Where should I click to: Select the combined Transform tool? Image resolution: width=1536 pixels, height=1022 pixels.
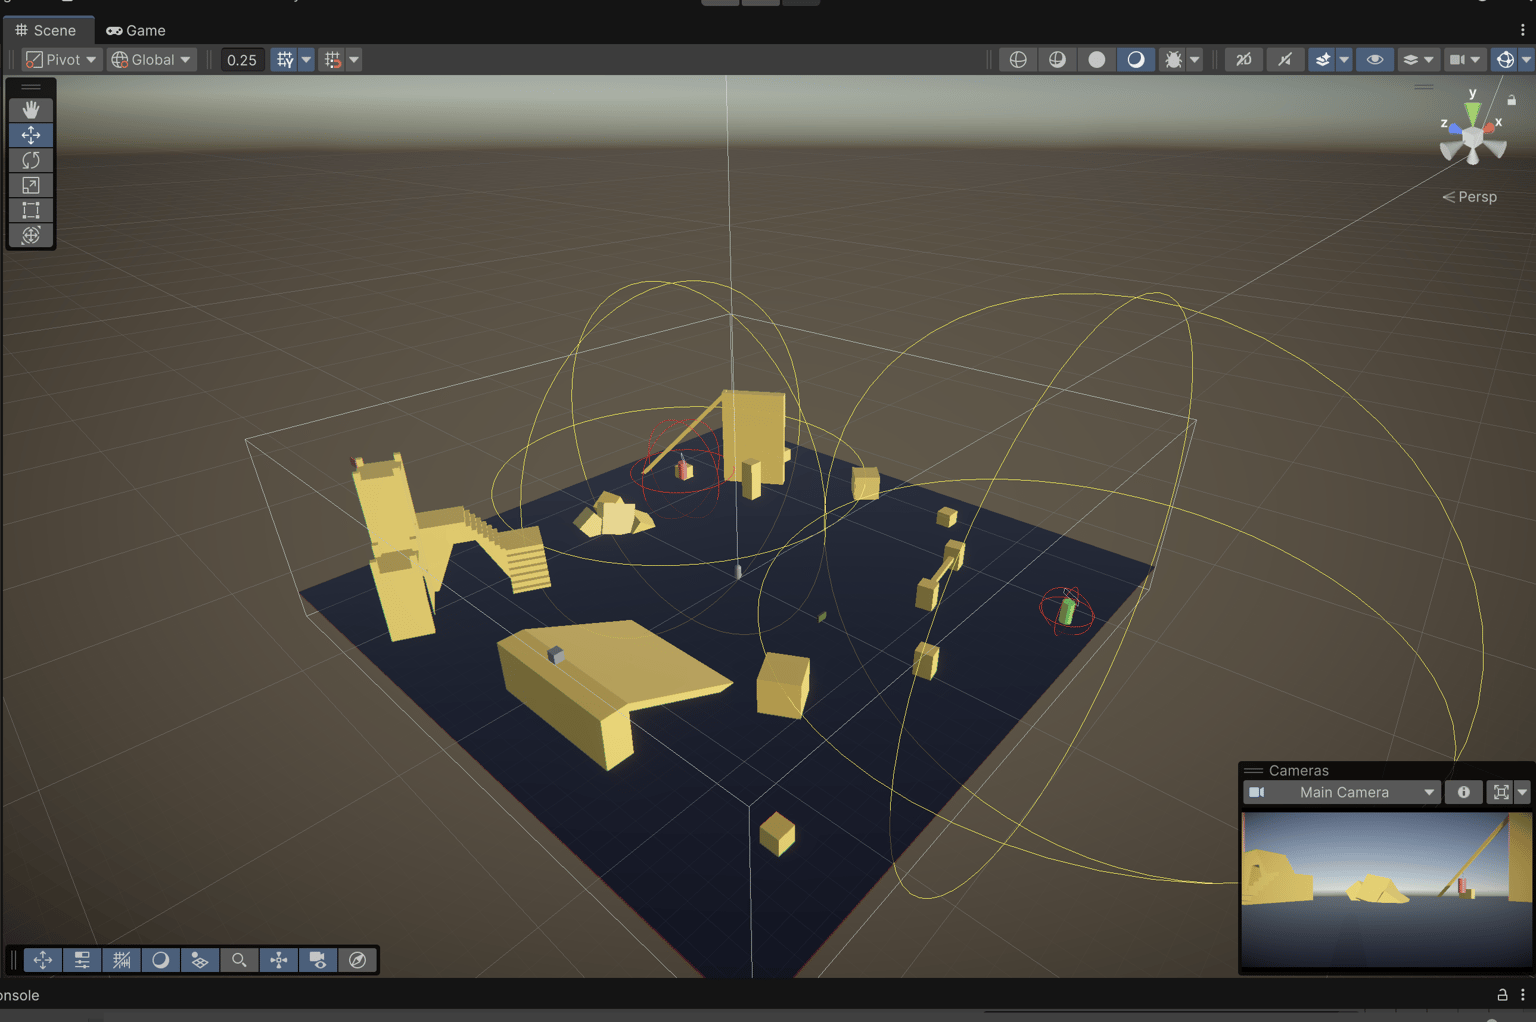tap(31, 235)
